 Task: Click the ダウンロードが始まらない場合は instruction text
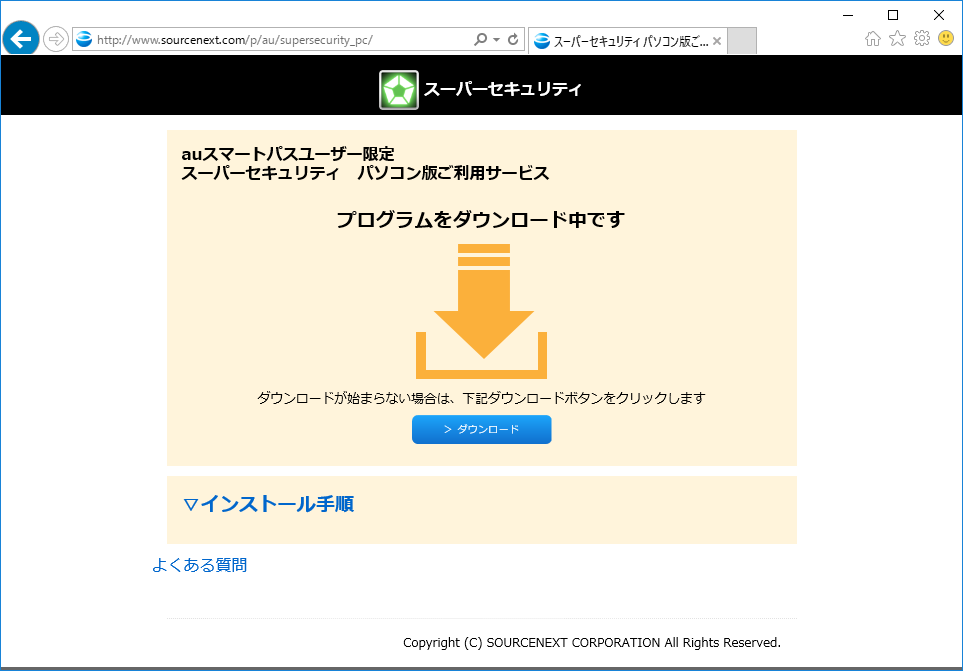[x=481, y=398]
